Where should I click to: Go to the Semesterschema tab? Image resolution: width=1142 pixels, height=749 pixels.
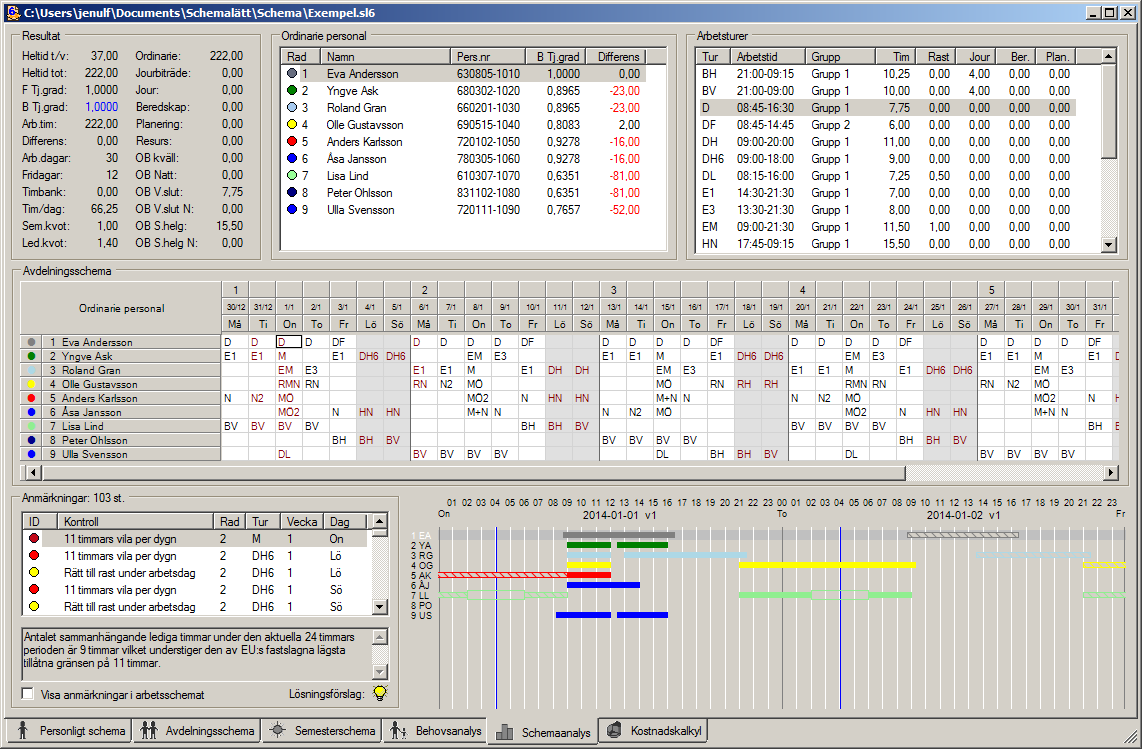point(321,730)
